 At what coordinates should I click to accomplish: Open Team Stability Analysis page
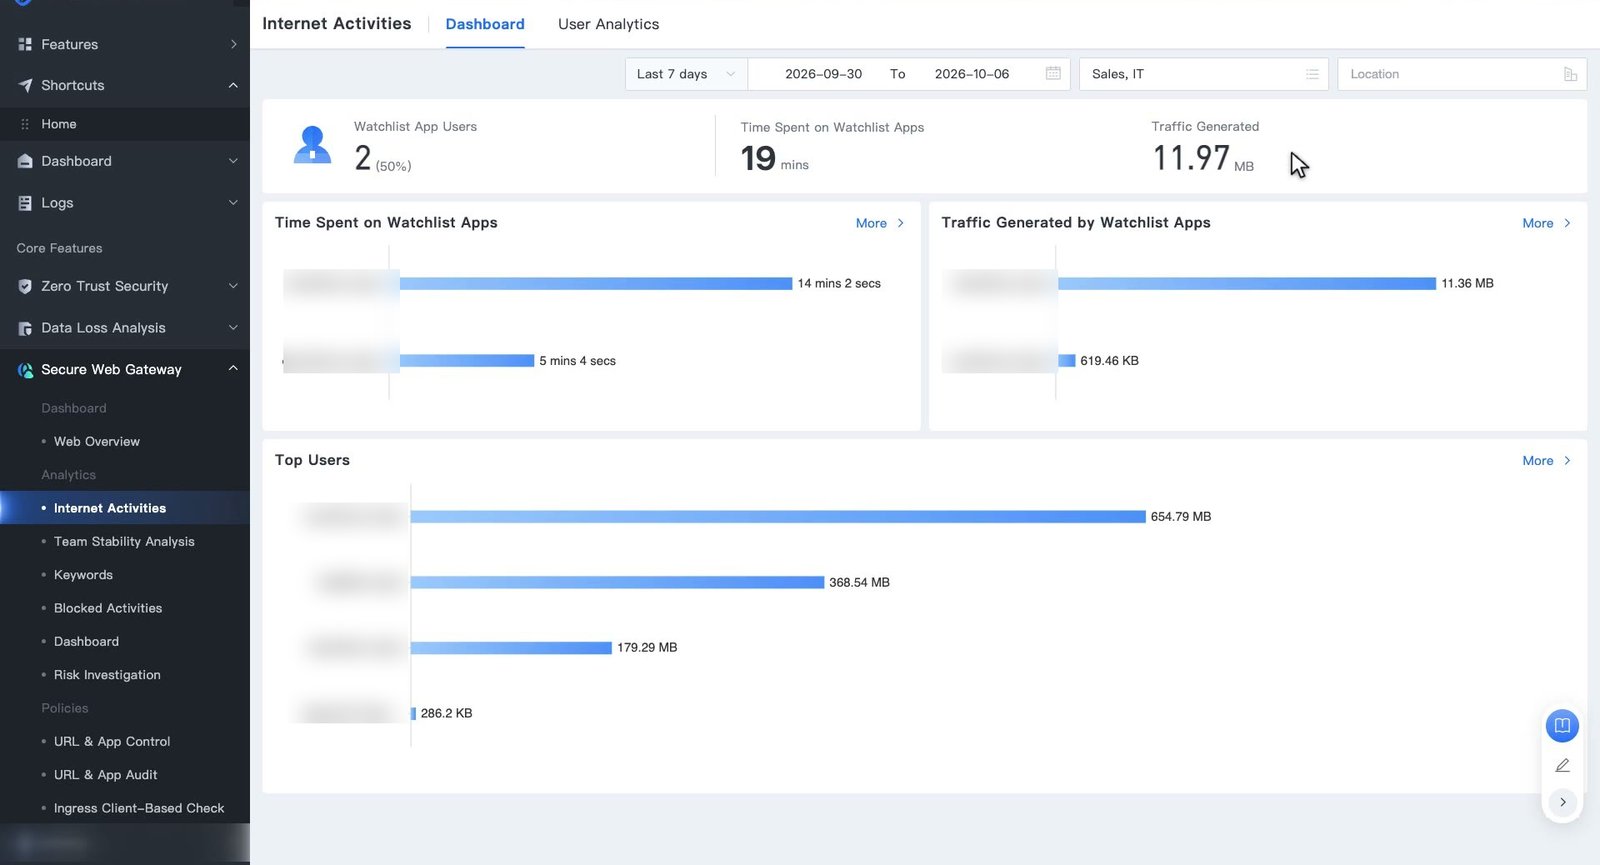124,541
